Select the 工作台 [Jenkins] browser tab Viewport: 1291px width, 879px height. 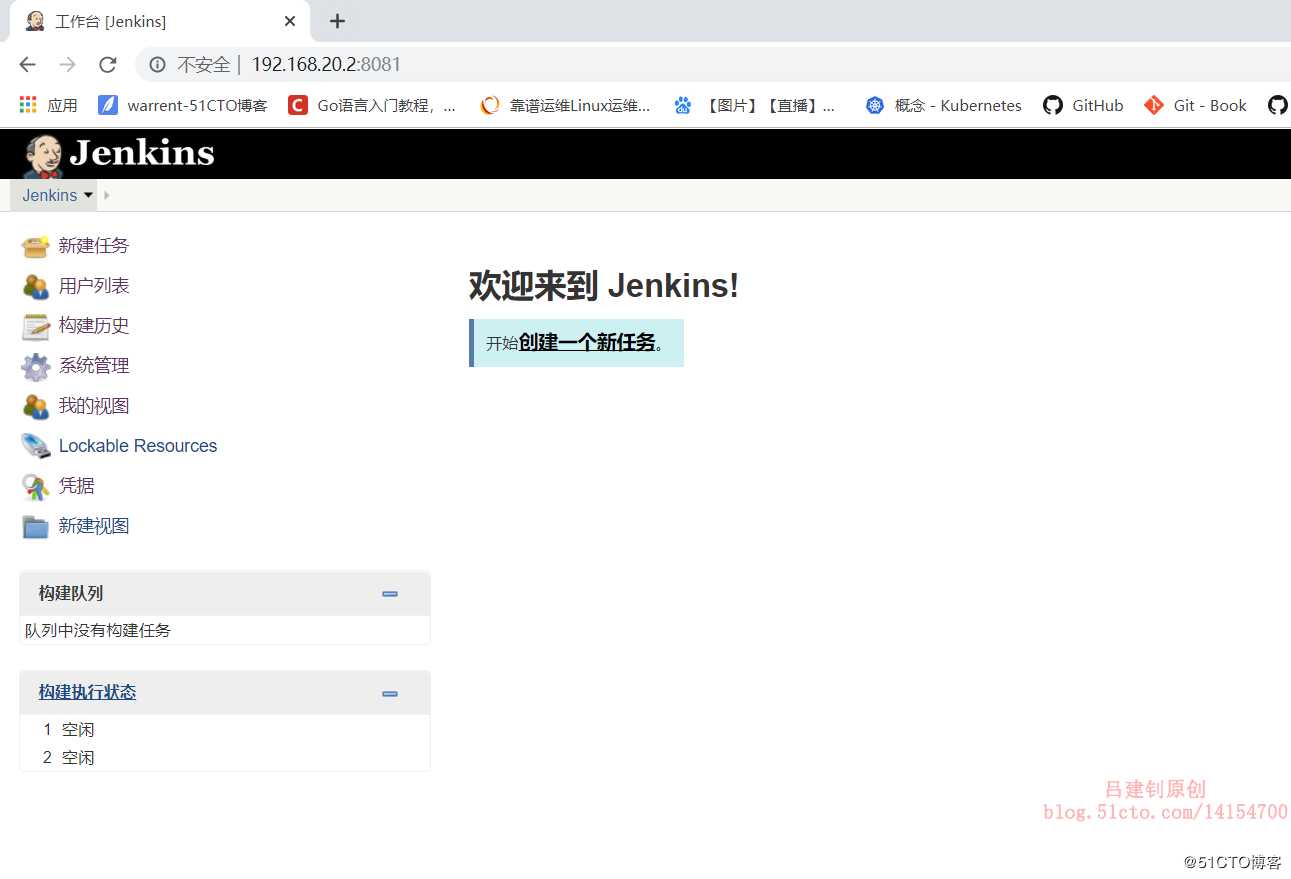[x=160, y=21]
